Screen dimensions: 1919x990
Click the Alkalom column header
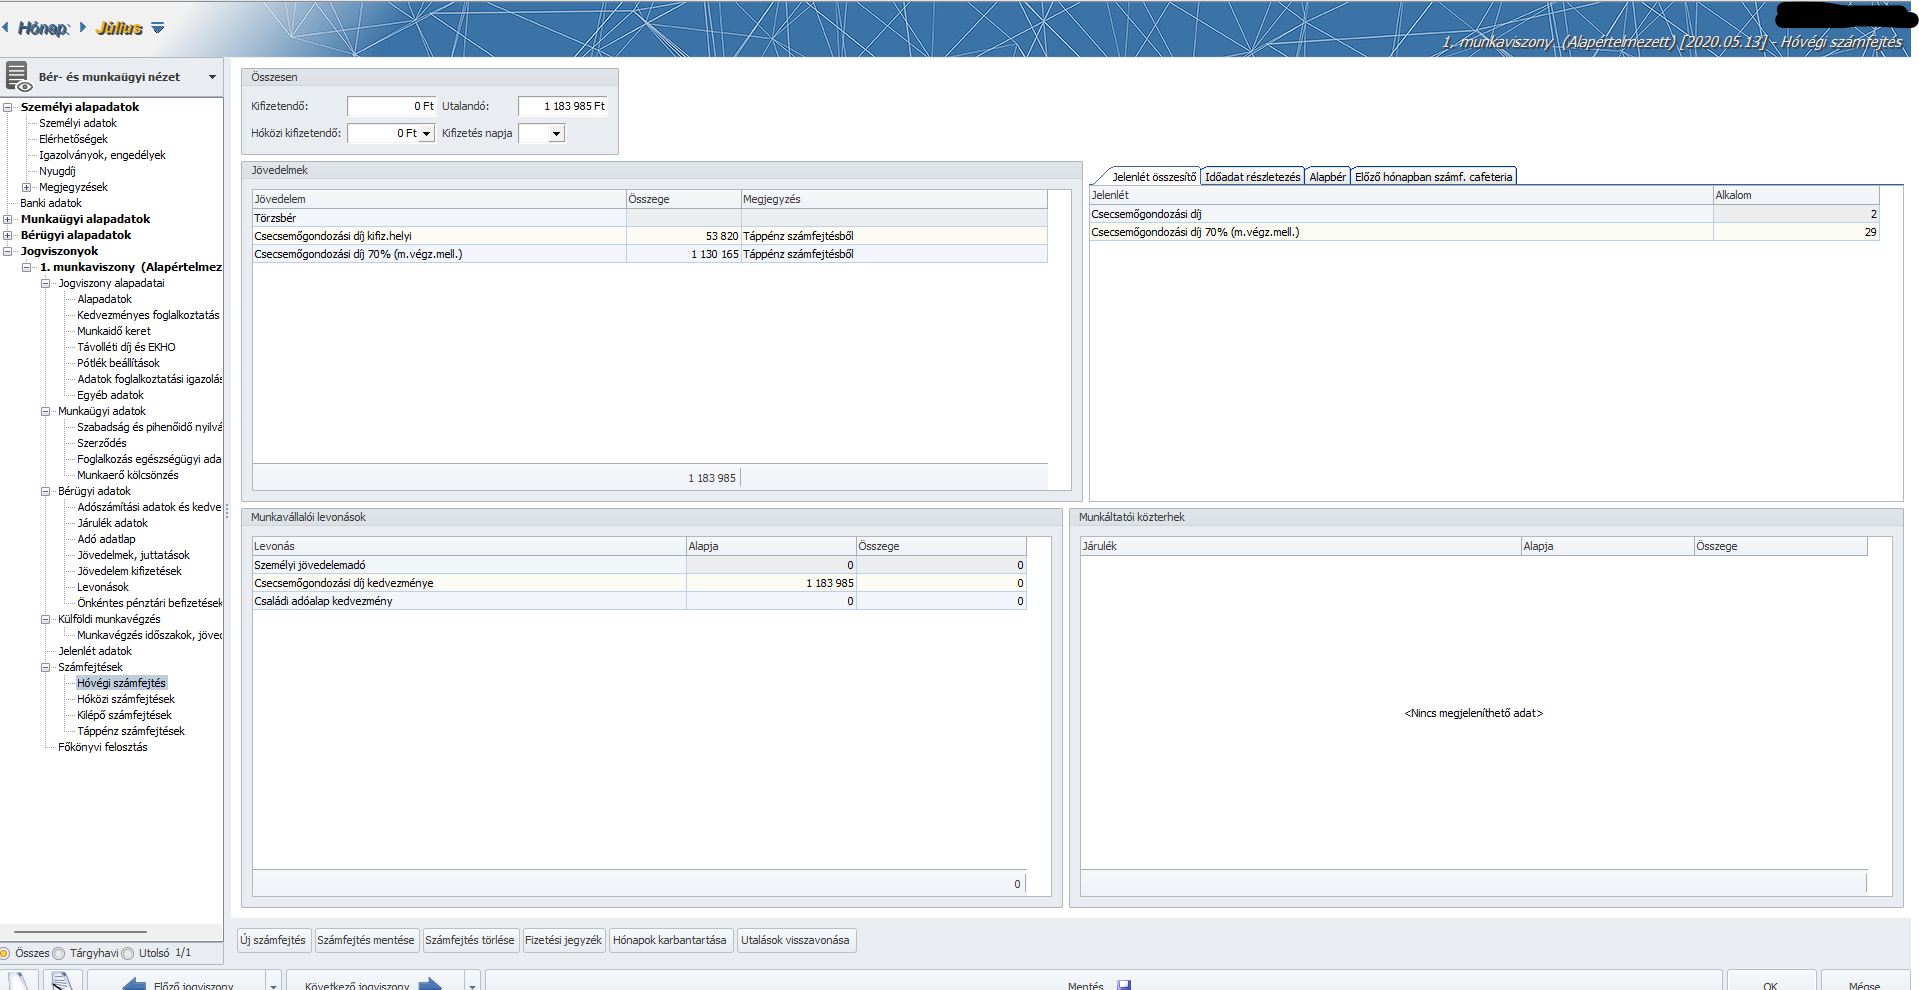click(1796, 195)
